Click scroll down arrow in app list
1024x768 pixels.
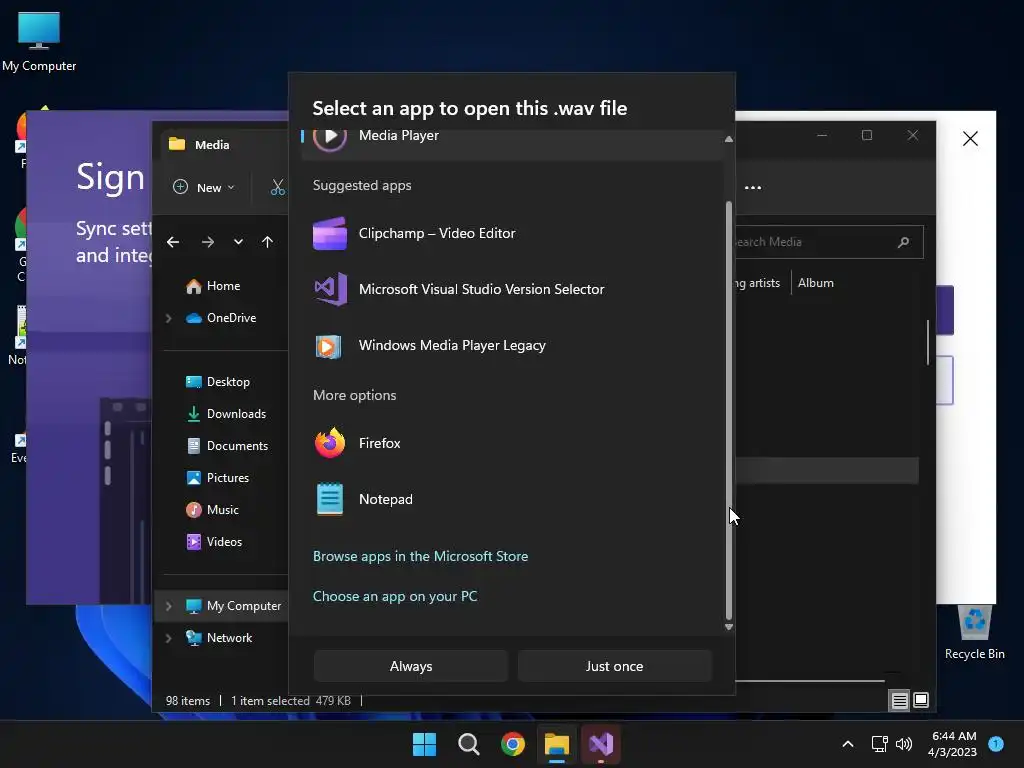pos(729,627)
